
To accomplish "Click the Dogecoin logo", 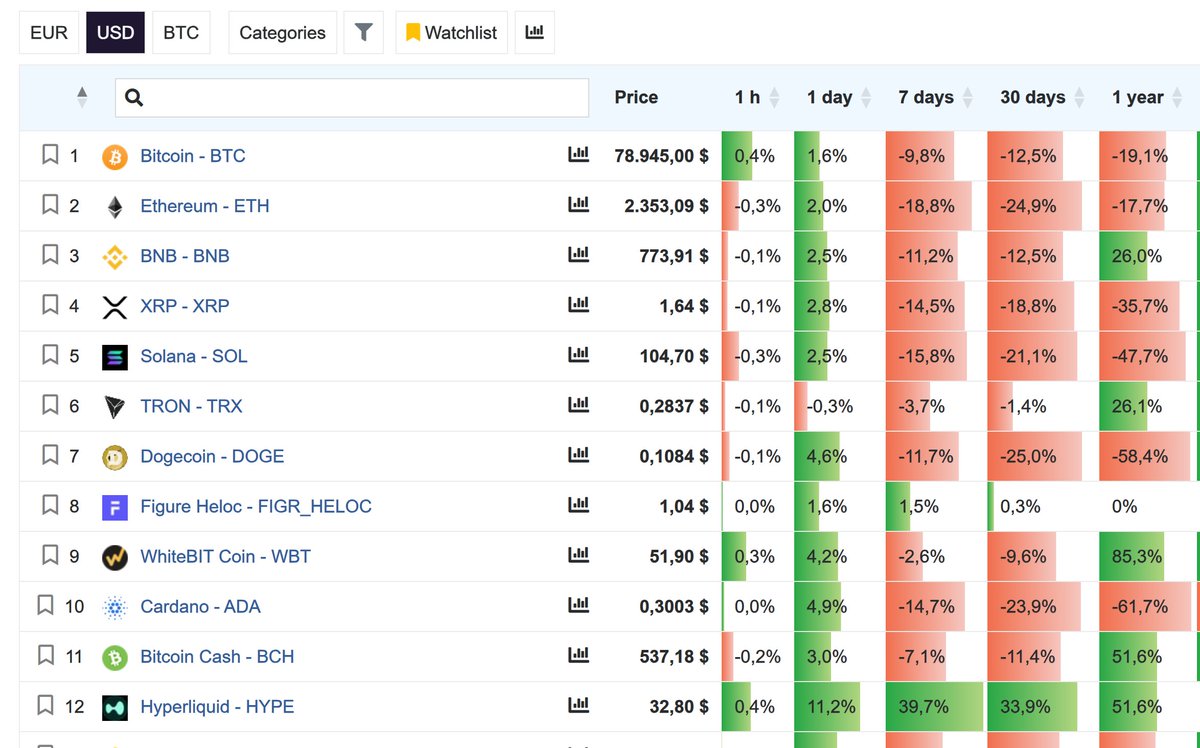I will [x=115, y=457].
